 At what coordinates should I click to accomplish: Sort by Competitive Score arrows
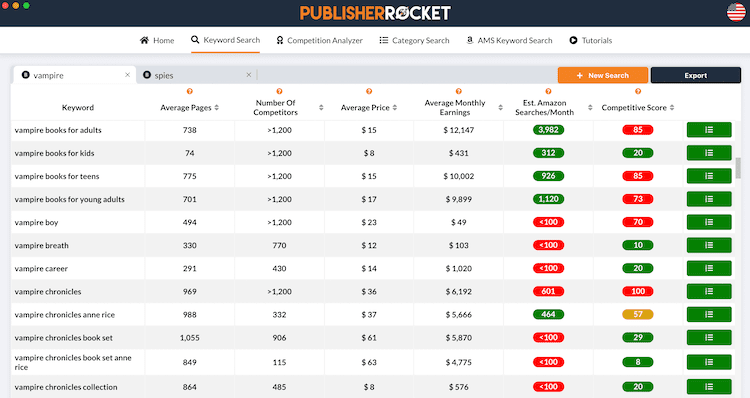click(x=672, y=108)
